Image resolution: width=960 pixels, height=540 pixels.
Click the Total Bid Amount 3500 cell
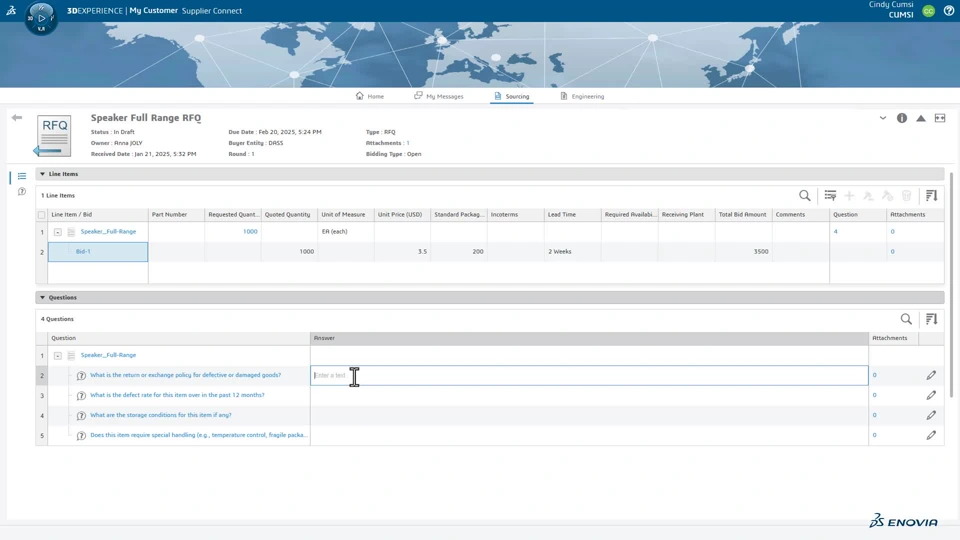(x=743, y=252)
